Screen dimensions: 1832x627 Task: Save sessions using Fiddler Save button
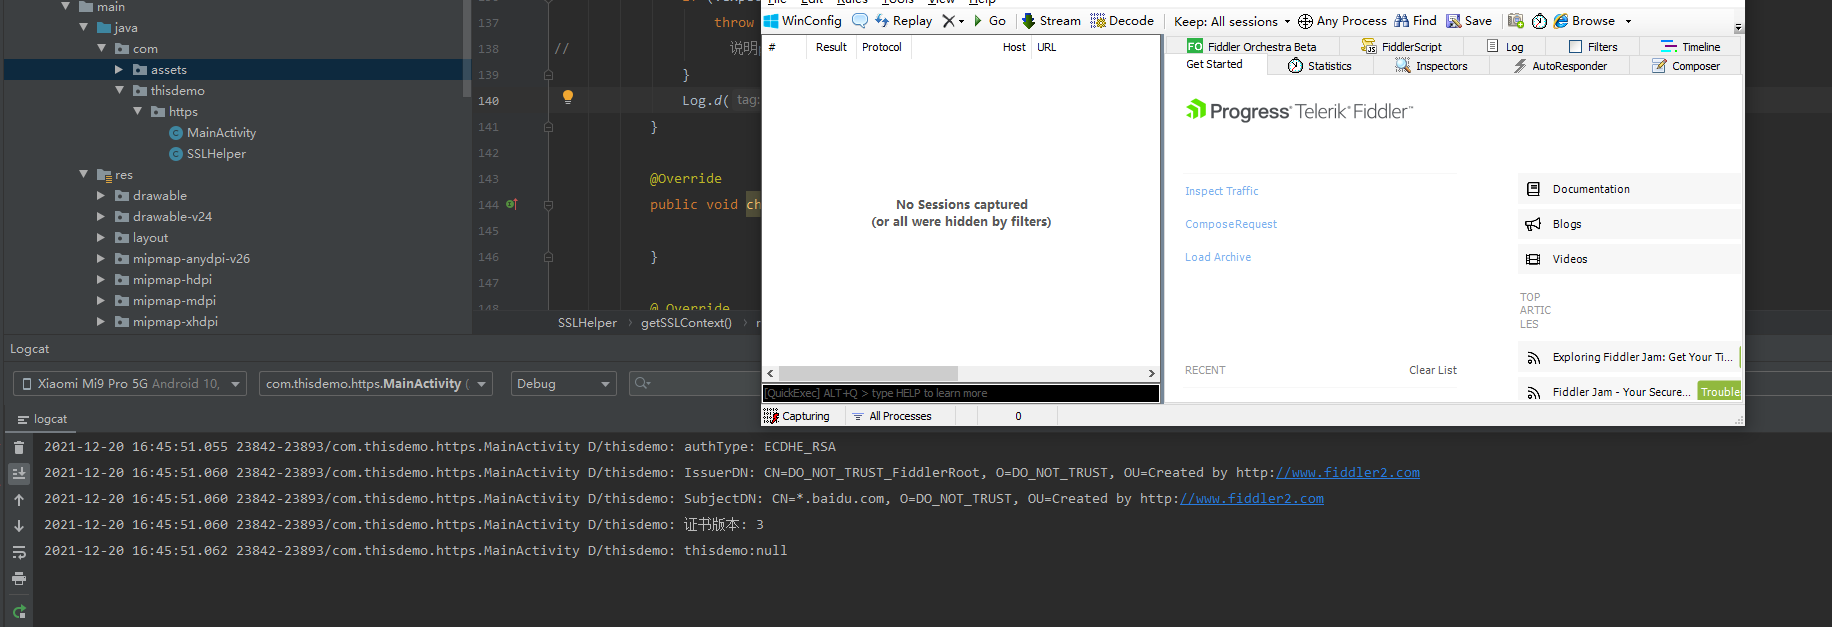click(x=1469, y=20)
